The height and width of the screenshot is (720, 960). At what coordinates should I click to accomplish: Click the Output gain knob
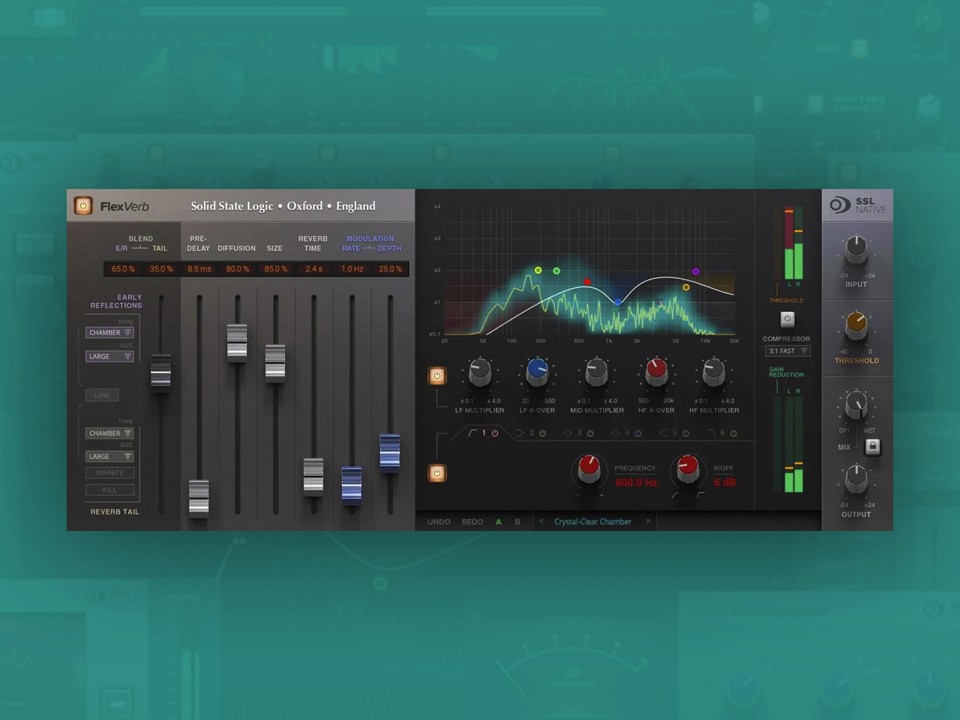coord(857,479)
